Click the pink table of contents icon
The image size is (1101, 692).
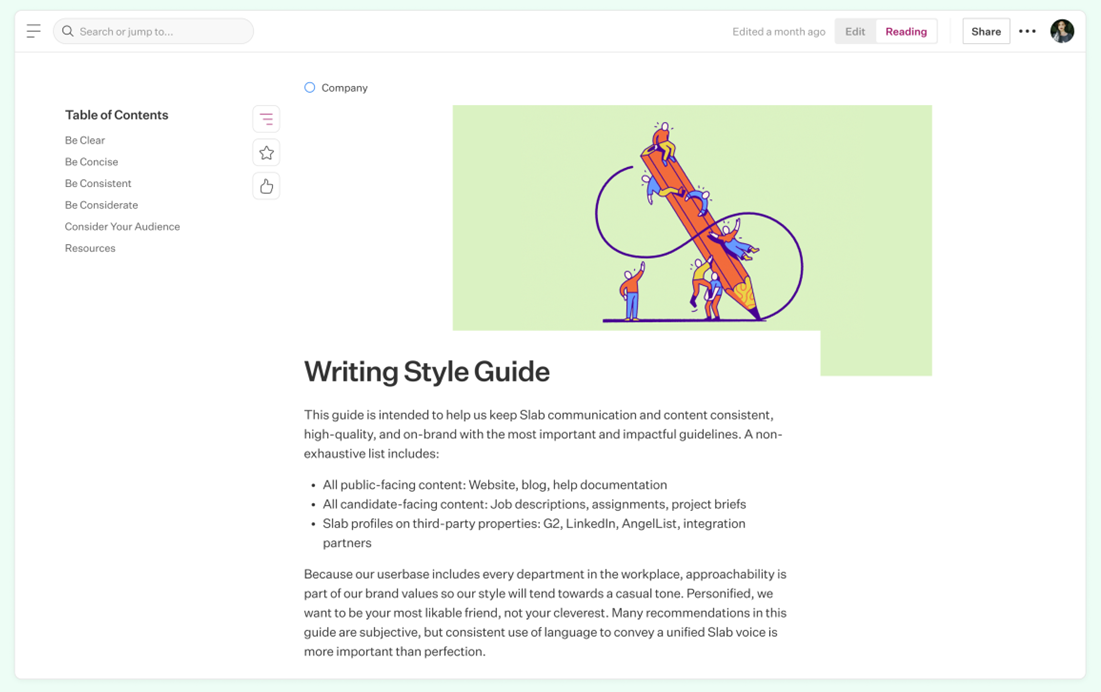pos(266,118)
